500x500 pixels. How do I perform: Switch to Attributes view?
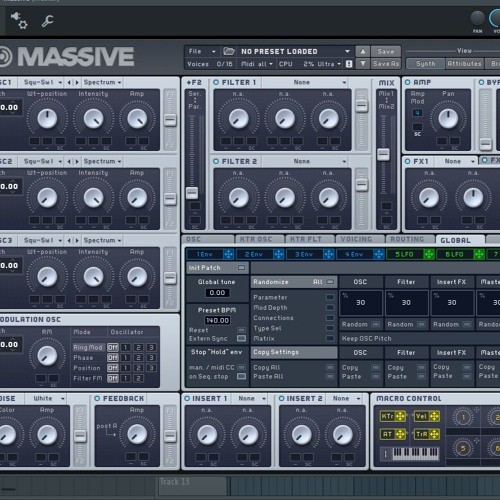(x=464, y=63)
